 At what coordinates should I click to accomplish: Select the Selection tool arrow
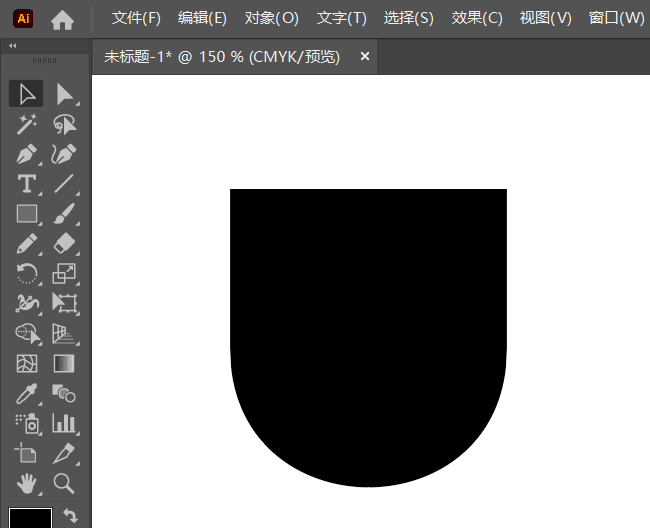click(x=27, y=94)
